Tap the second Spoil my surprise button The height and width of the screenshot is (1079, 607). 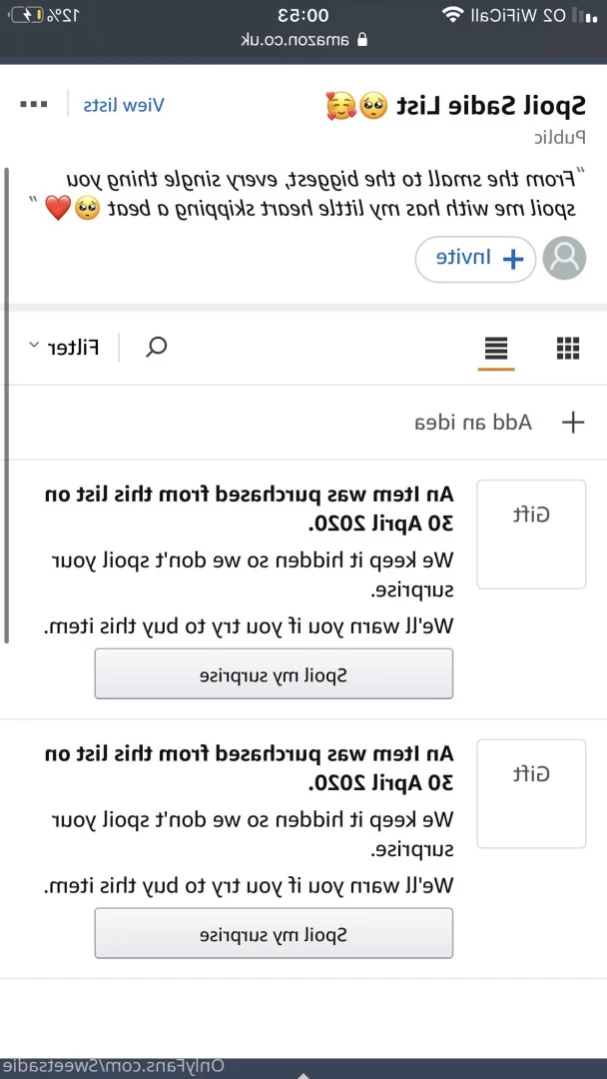[274, 933]
